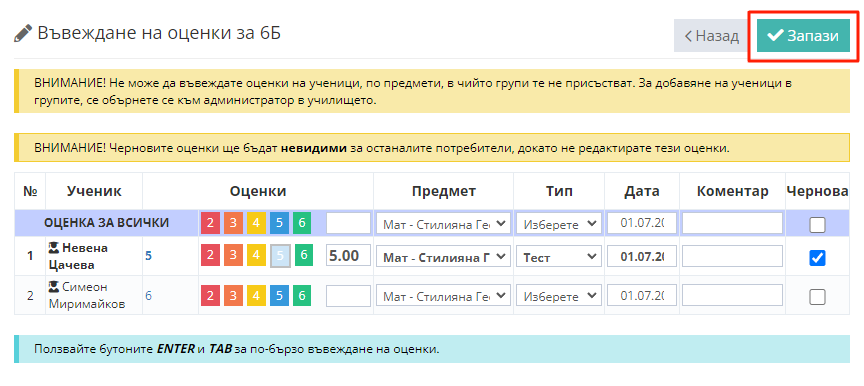
Task: Save grades with the Запази button
Action: [803, 36]
